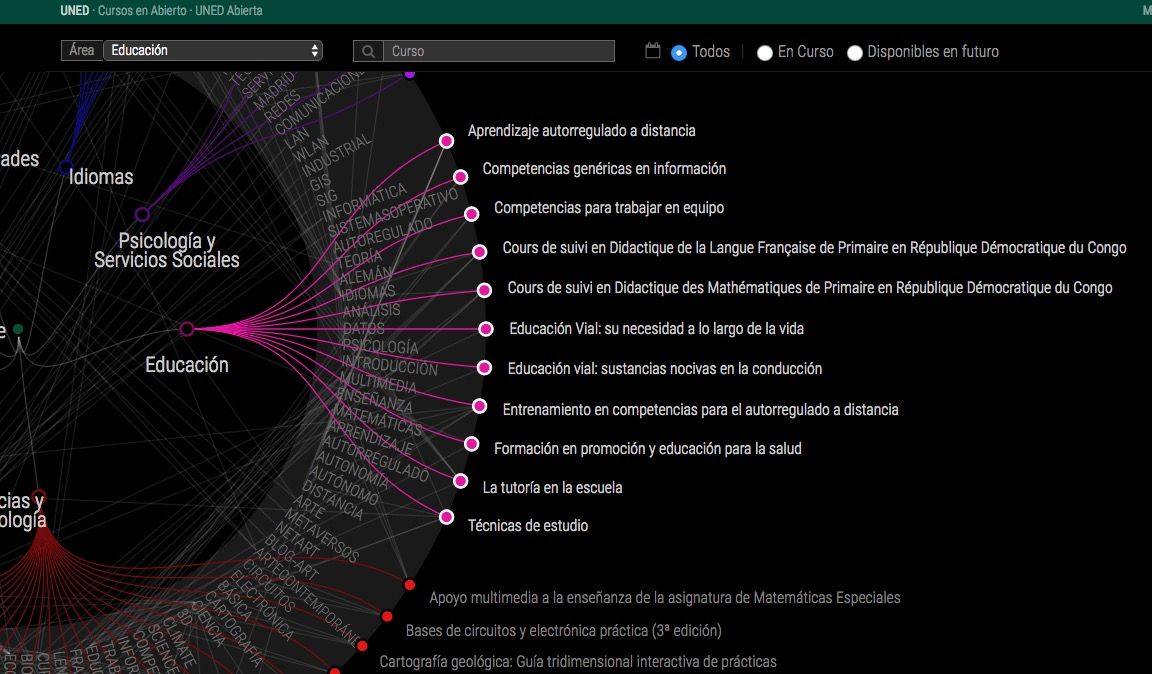Click pink node for La tutoría en la escuela
This screenshot has height=674, width=1152.
pos(461,481)
